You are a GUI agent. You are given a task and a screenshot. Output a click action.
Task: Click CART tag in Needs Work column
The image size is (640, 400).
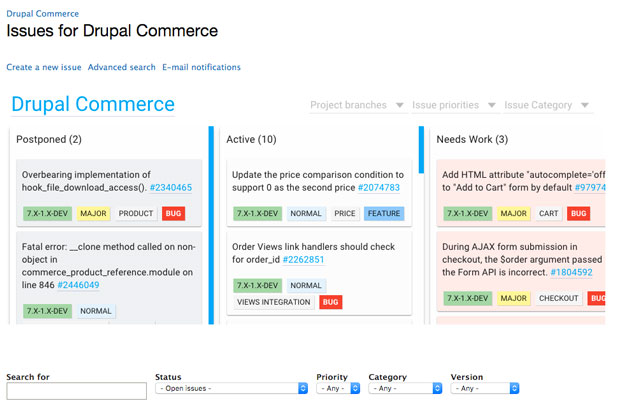pos(549,213)
